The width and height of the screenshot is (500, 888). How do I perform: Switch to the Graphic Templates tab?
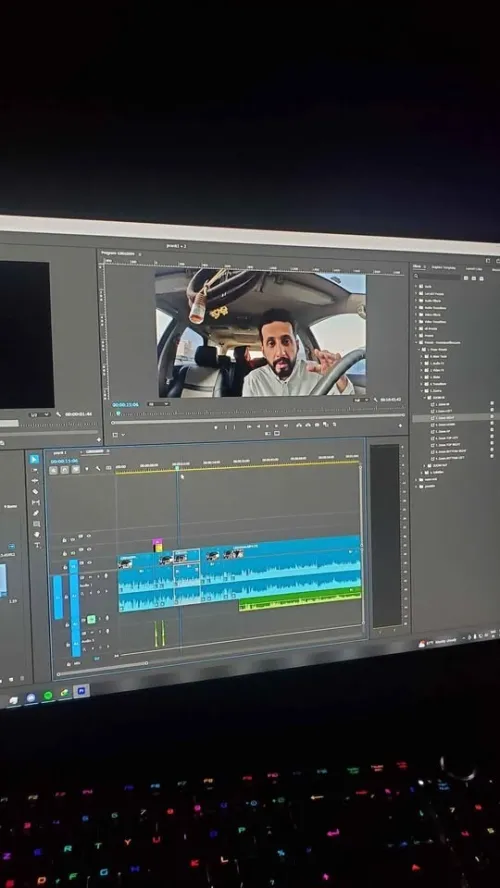coord(443,268)
